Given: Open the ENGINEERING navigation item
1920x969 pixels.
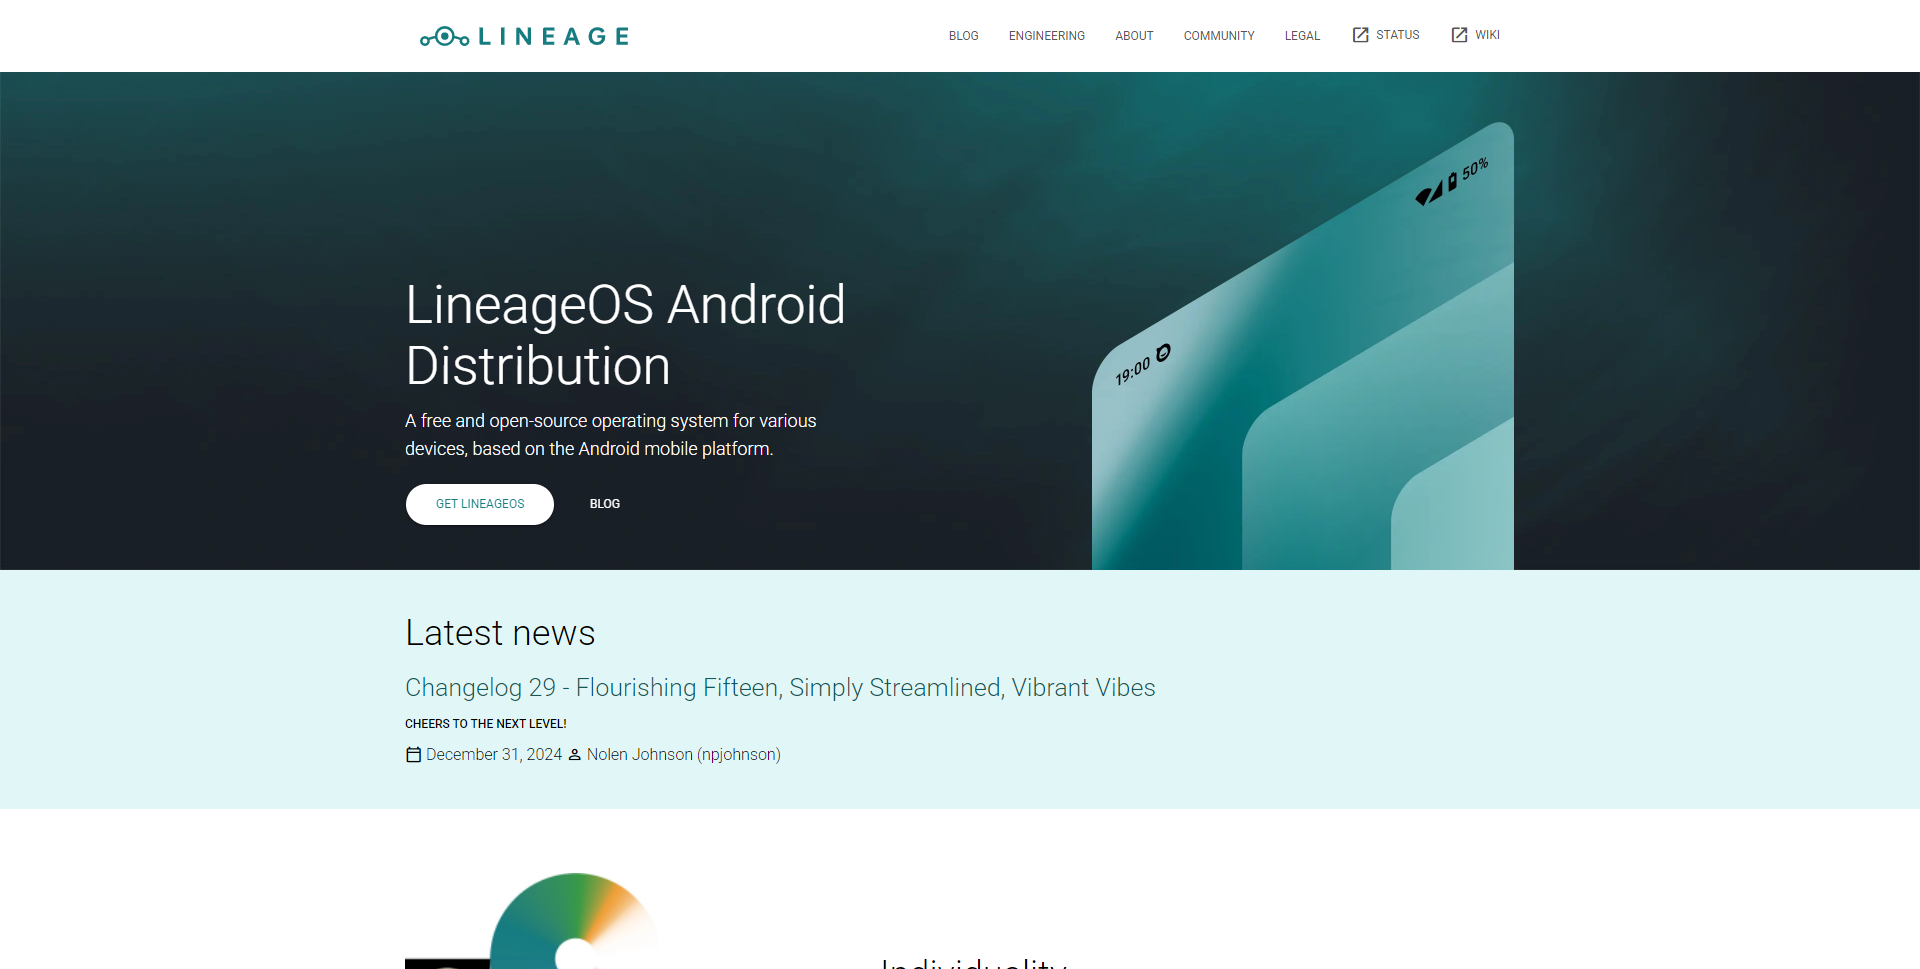Looking at the screenshot, I should (1046, 36).
